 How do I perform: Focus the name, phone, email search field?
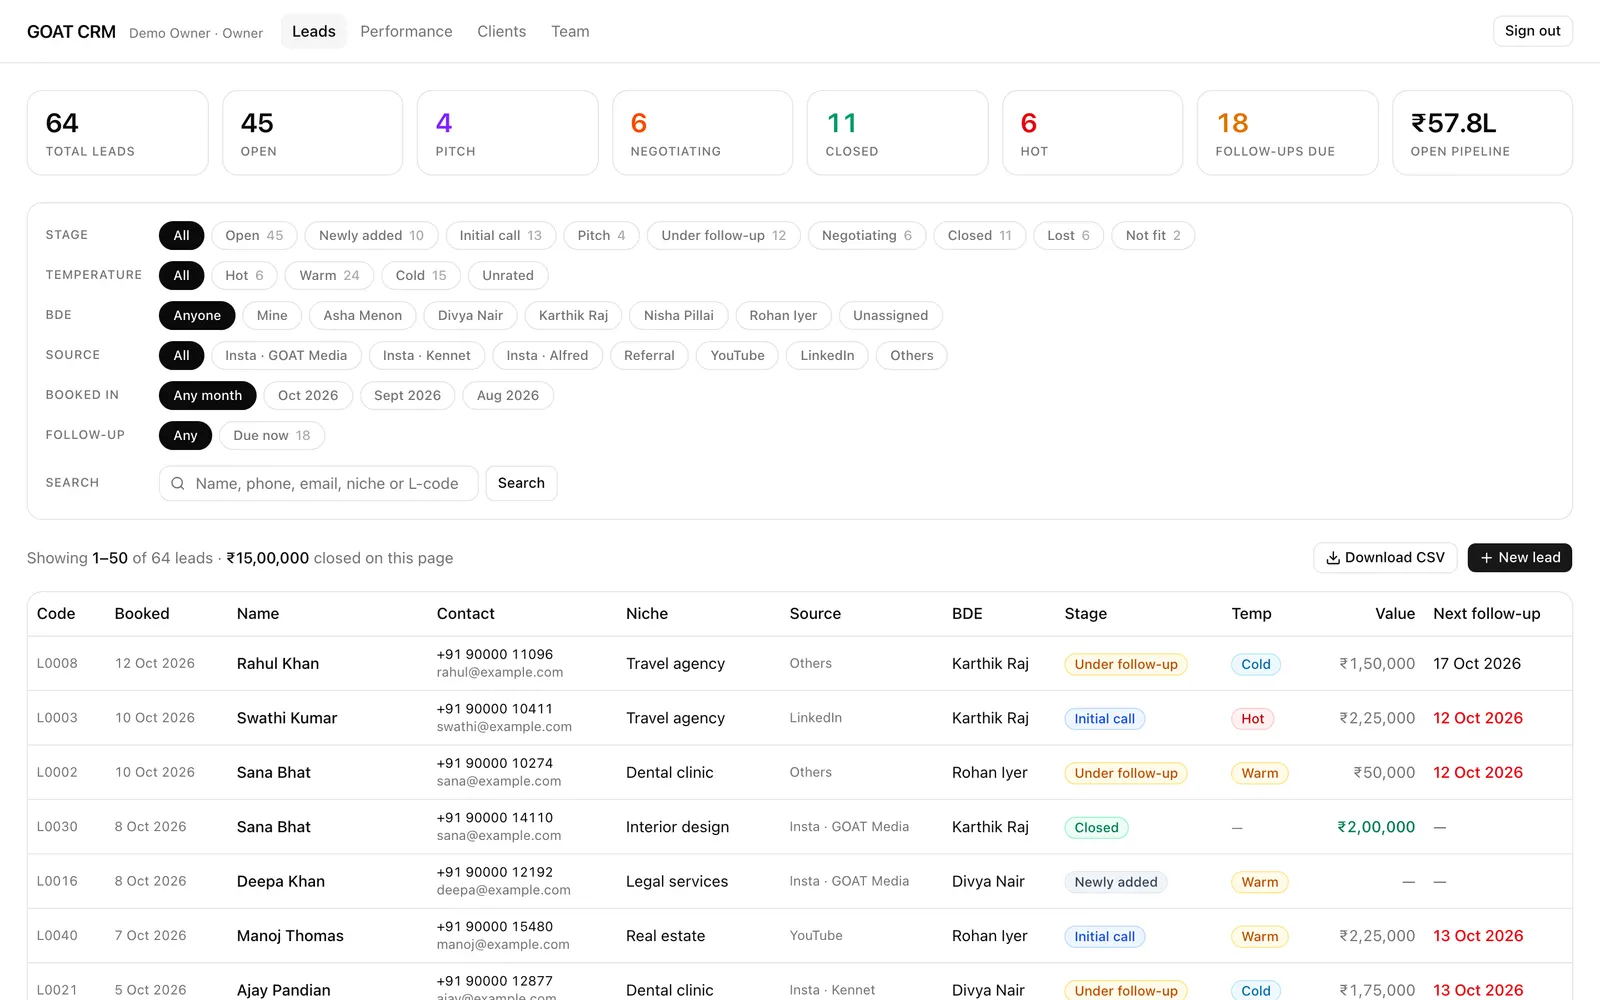tap(318, 484)
